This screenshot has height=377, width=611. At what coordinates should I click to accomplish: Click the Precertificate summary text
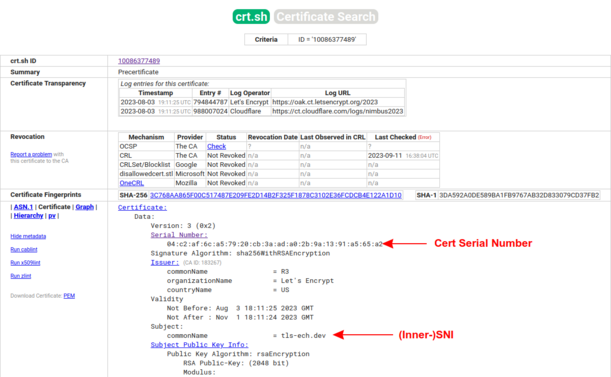tap(138, 72)
